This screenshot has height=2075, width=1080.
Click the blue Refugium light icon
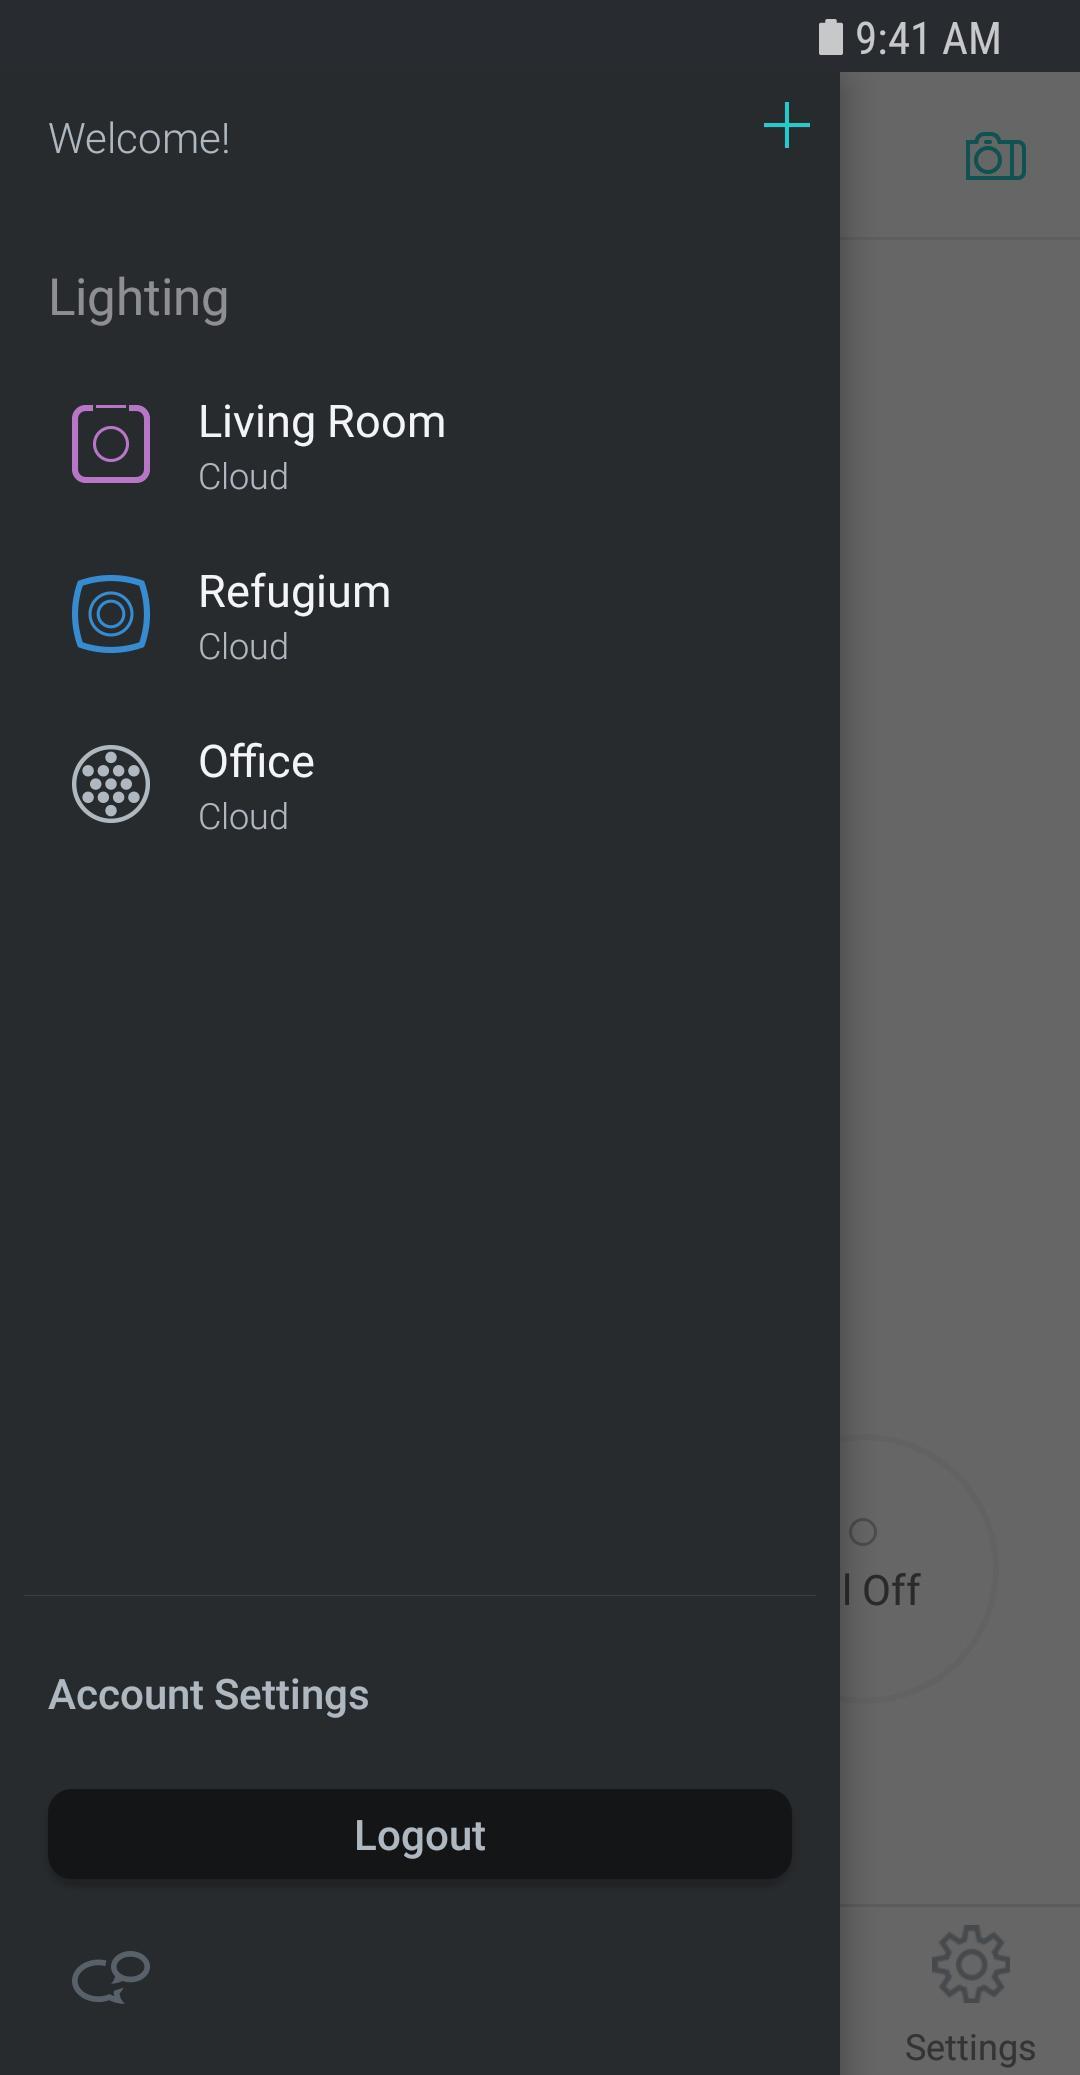click(111, 614)
